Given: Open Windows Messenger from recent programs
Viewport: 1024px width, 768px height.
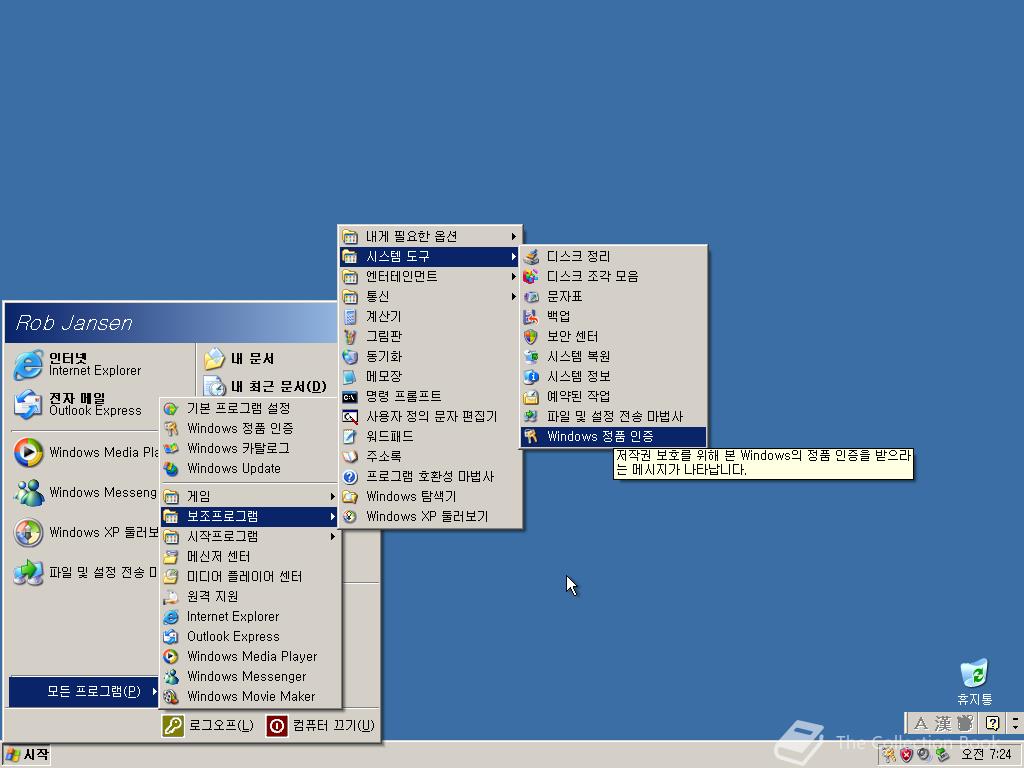Looking at the screenshot, I should coord(85,492).
